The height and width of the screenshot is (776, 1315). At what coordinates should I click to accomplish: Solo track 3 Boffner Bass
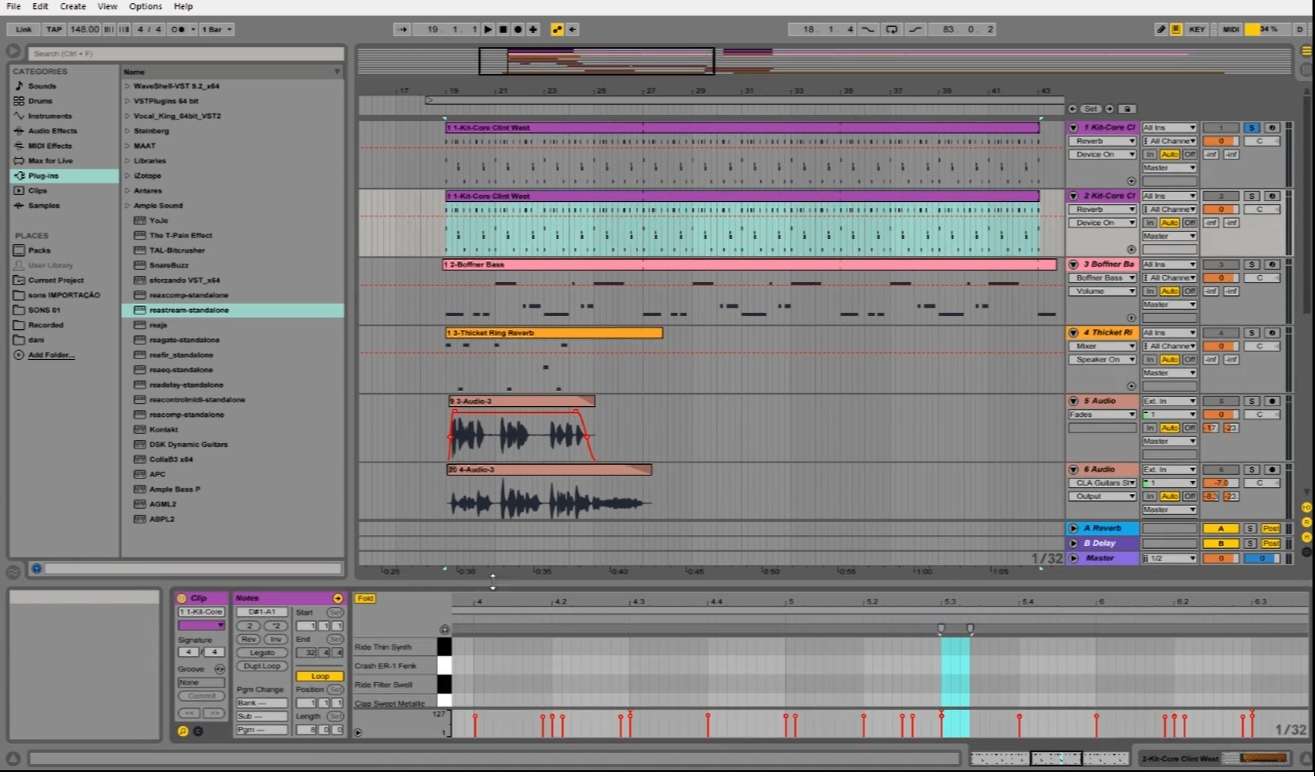[x=1252, y=264]
